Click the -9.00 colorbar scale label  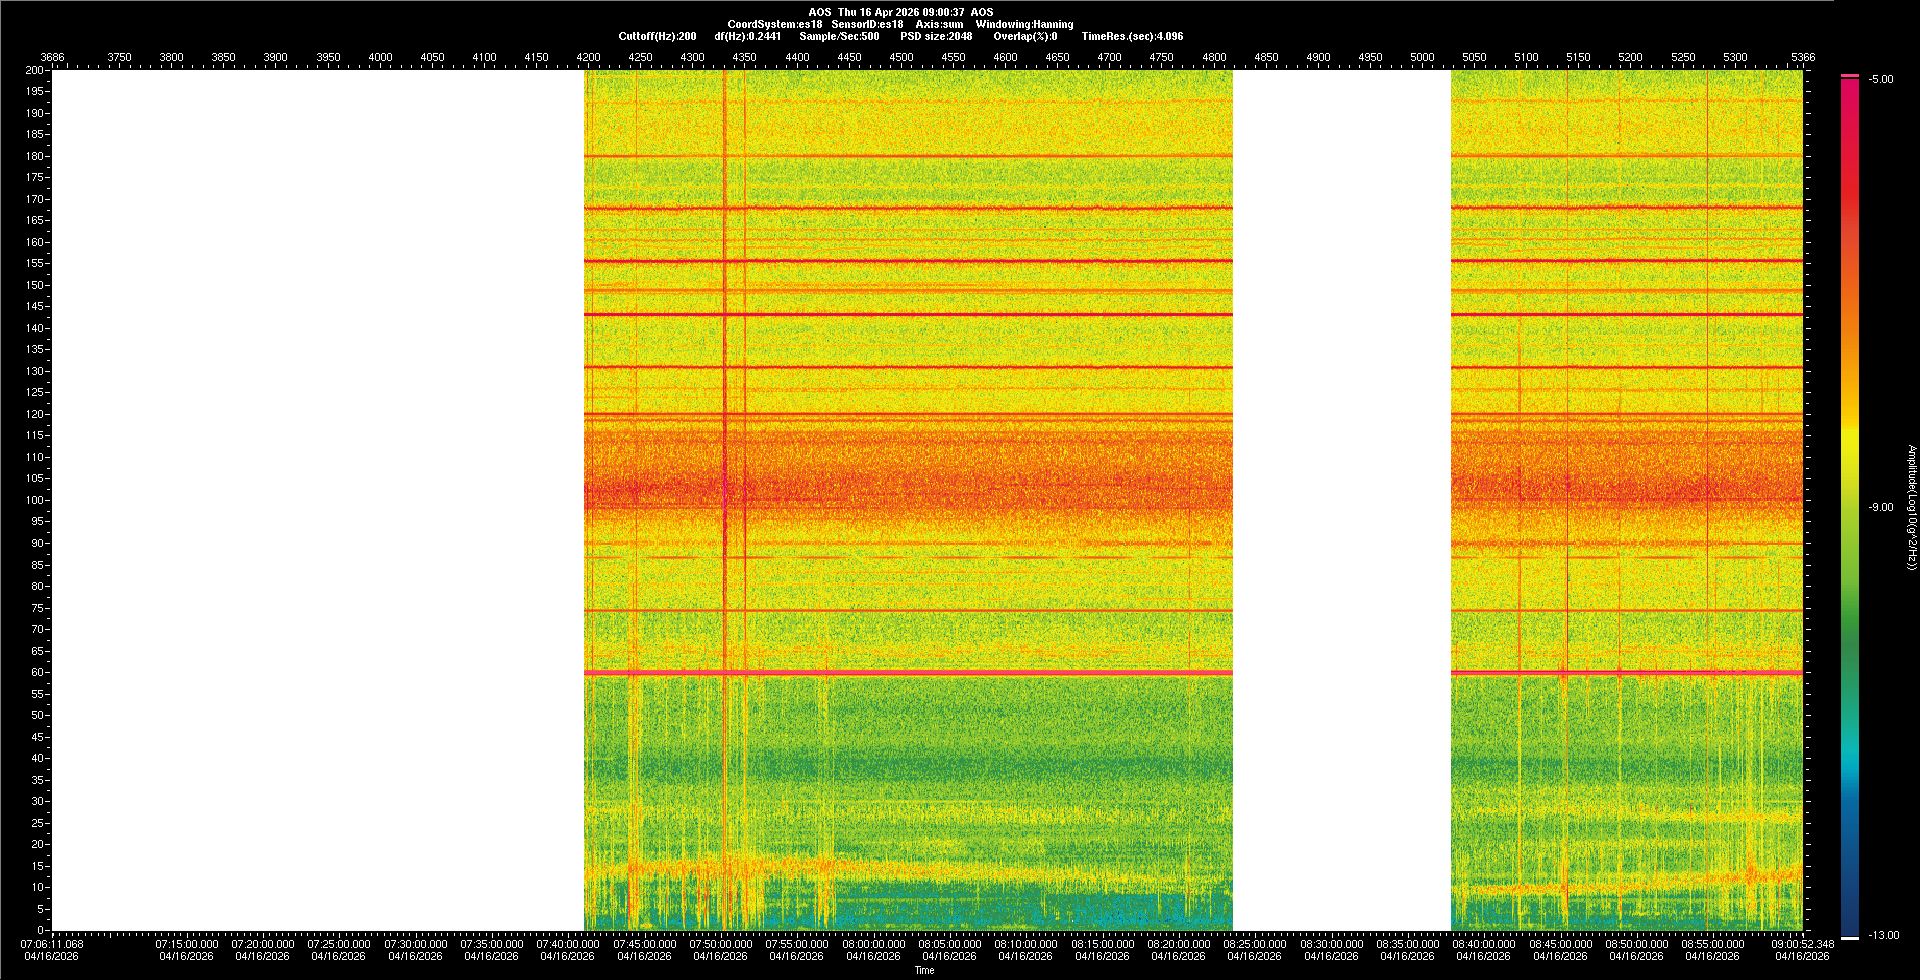click(x=1881, y=507)
